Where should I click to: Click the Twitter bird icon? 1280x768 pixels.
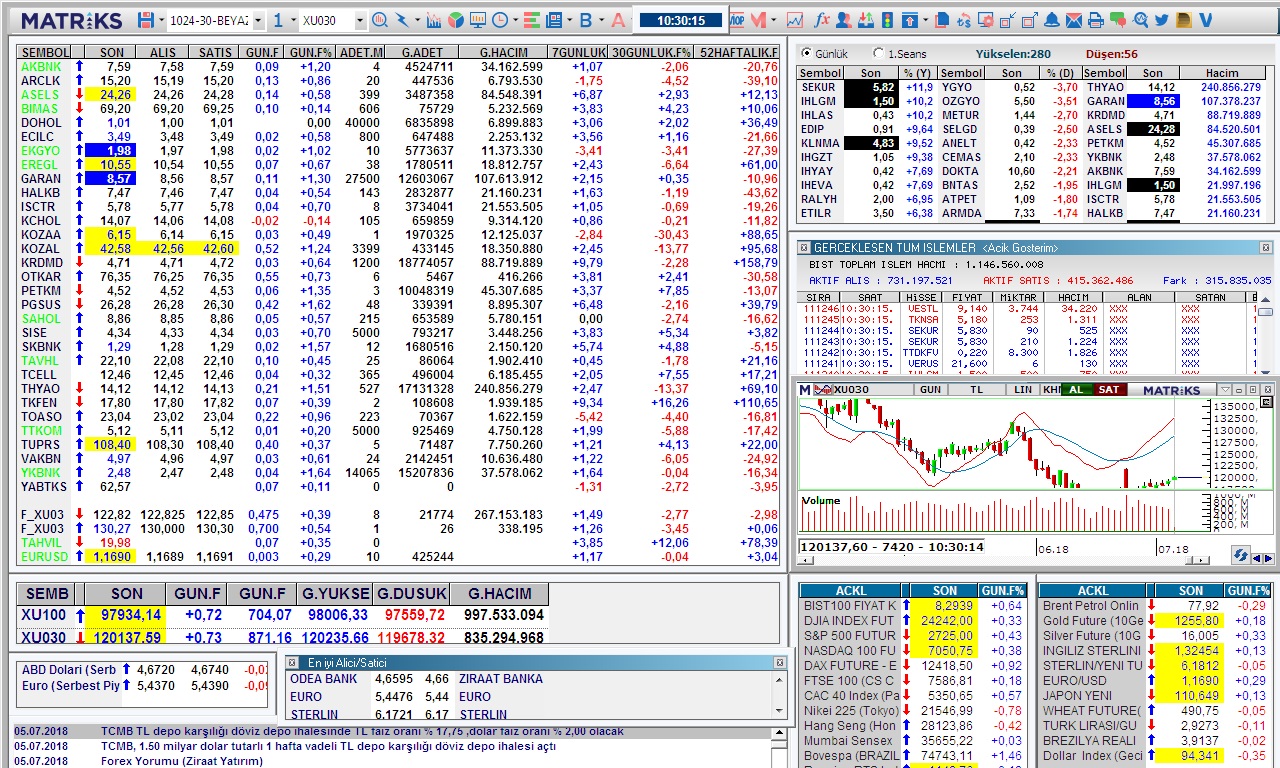[1162, 20]
